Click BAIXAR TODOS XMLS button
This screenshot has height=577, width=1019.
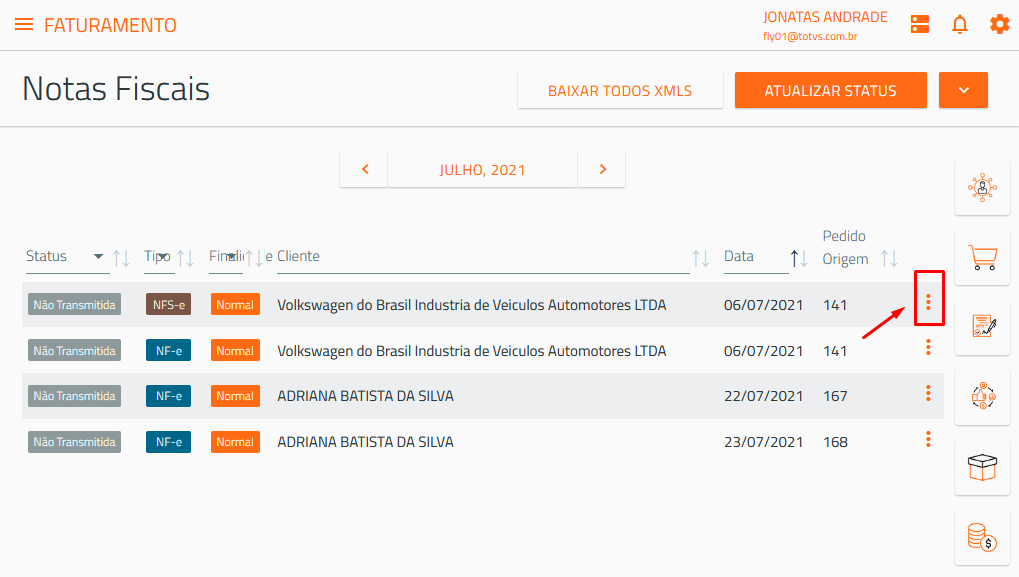(x=620, y=90)
